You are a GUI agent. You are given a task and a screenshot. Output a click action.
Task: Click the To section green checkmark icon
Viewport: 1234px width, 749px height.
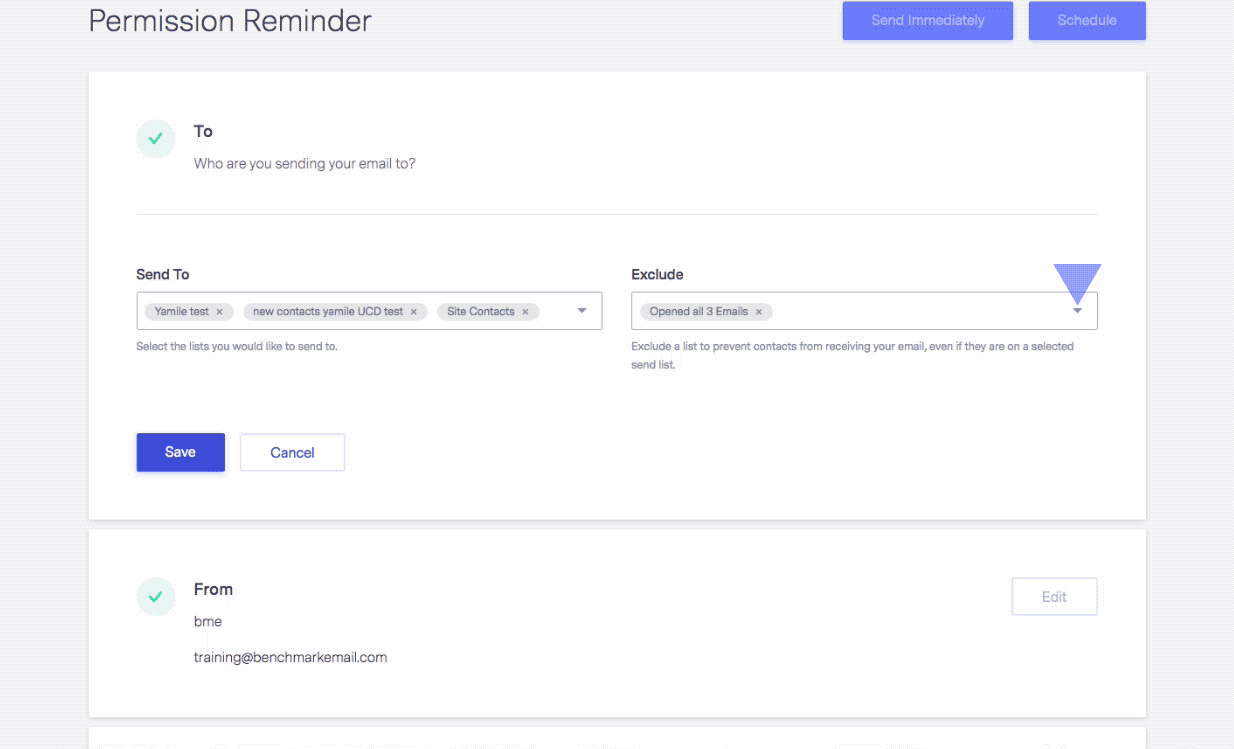pos(156,139)
